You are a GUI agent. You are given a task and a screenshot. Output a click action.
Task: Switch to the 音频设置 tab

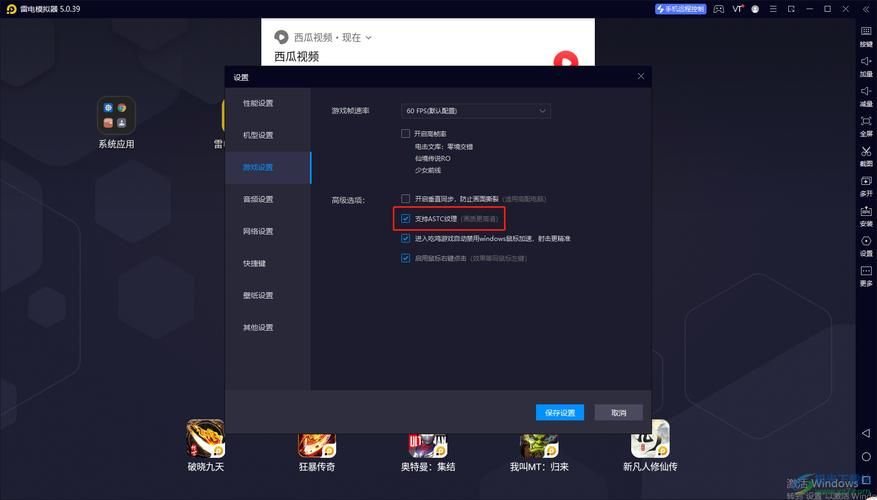point(268,199)
